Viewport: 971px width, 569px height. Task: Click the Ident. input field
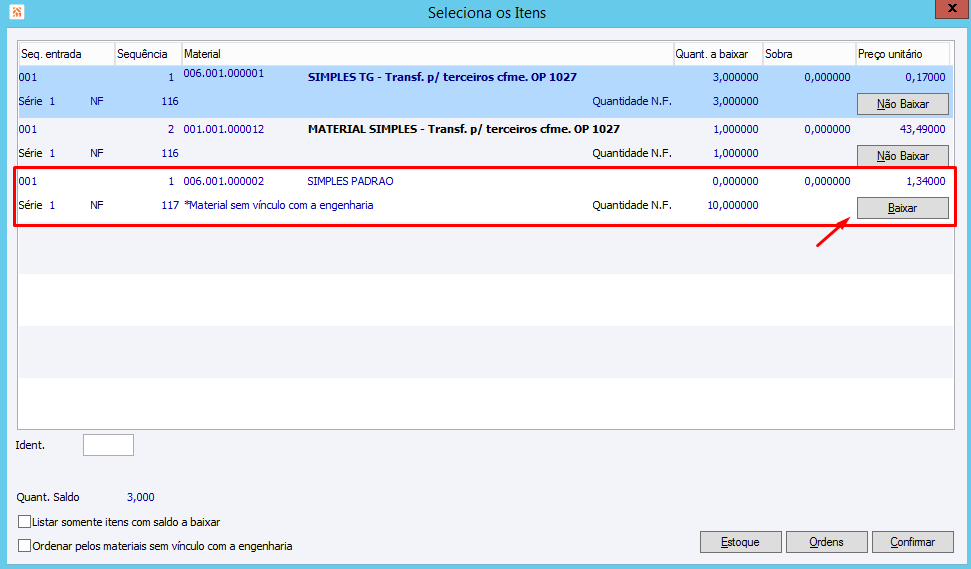coord(108,445)
